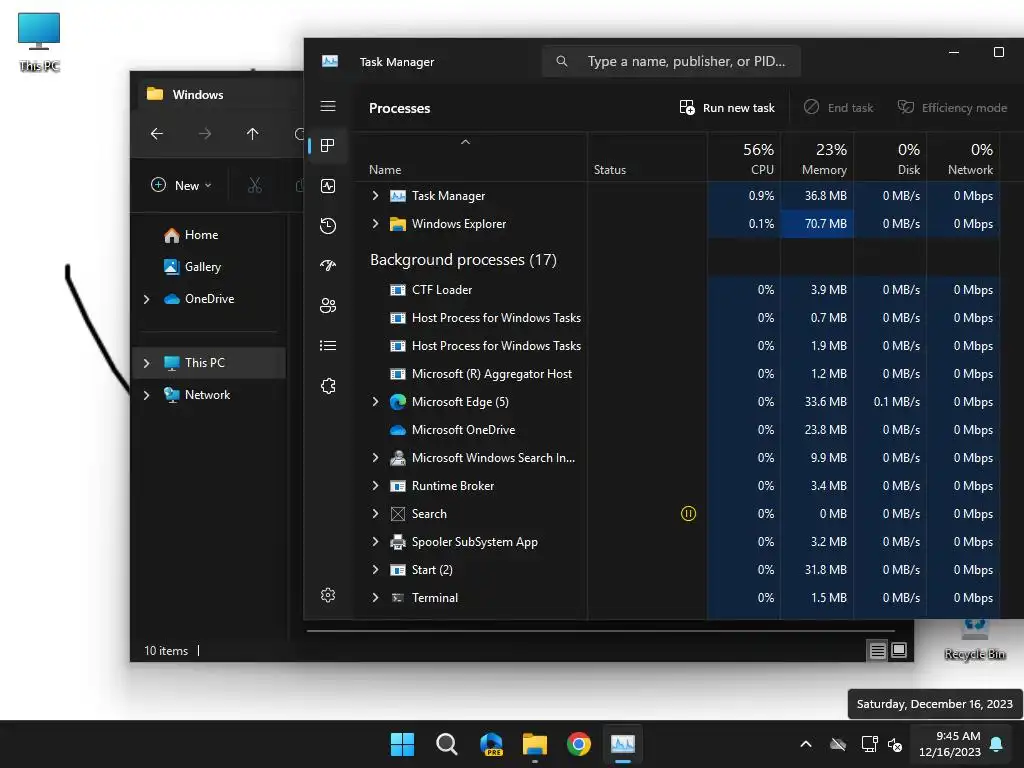Open Task Manager settings gear icon
Image resolution: width=1024 pixels, height=768 pixels.
click(x=328, y=595)
